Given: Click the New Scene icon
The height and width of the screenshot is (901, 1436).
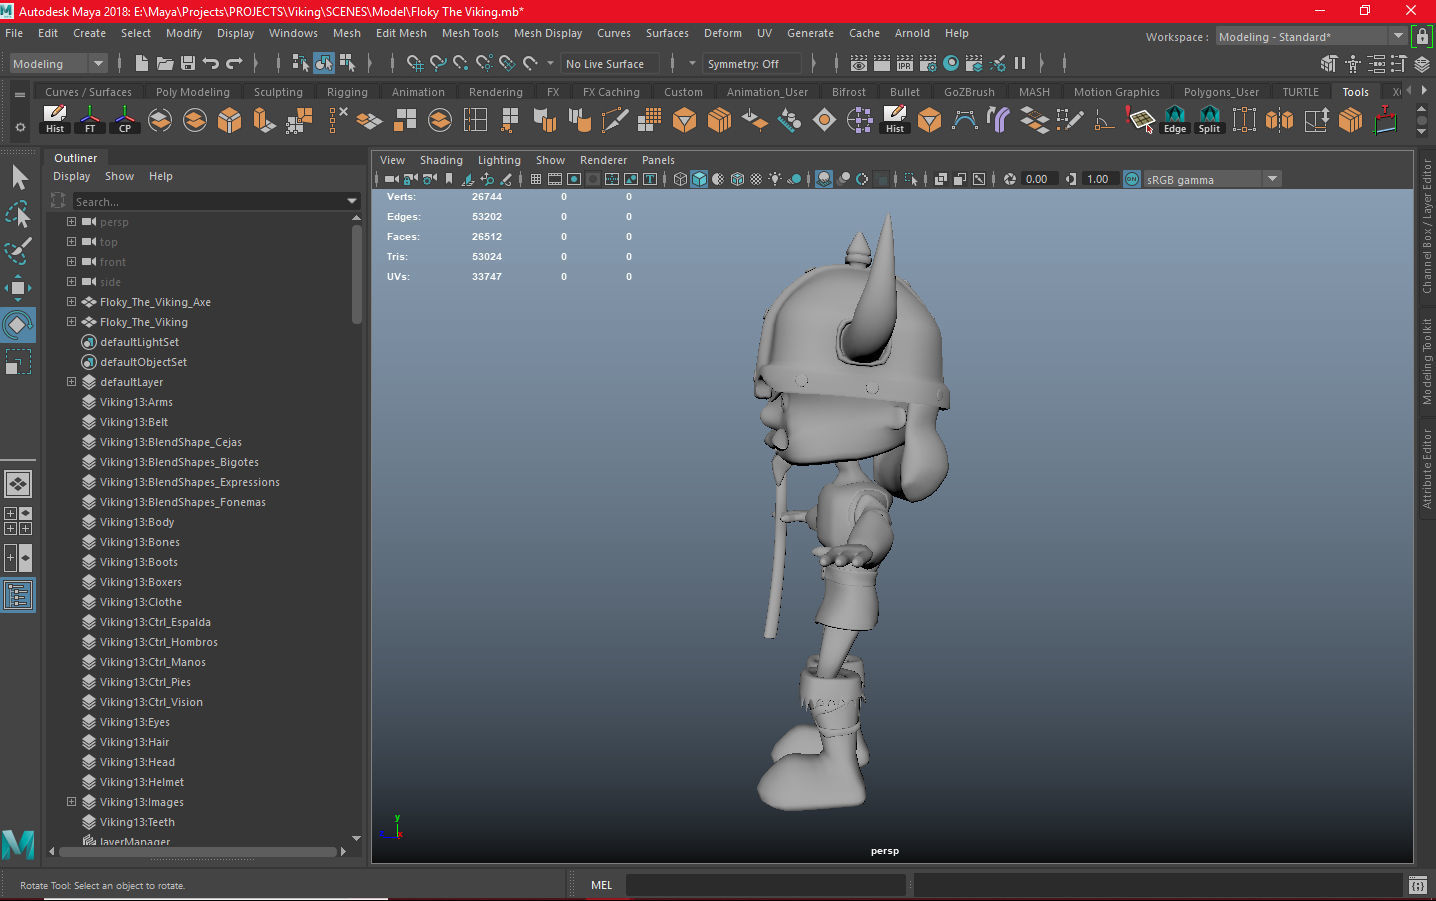Looking at the screenshot, I should [142, 63].
